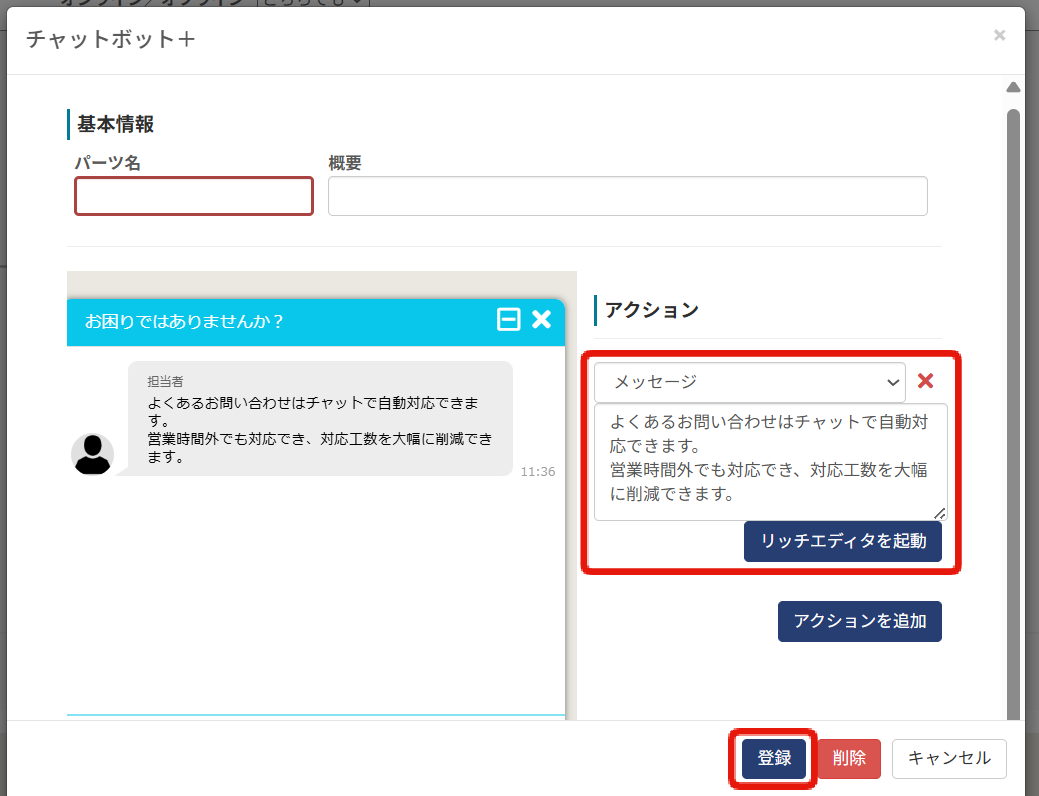Launch the rich editor with リッチエディタを起動
The image size is (1039, 796).
tap(842, 542)
